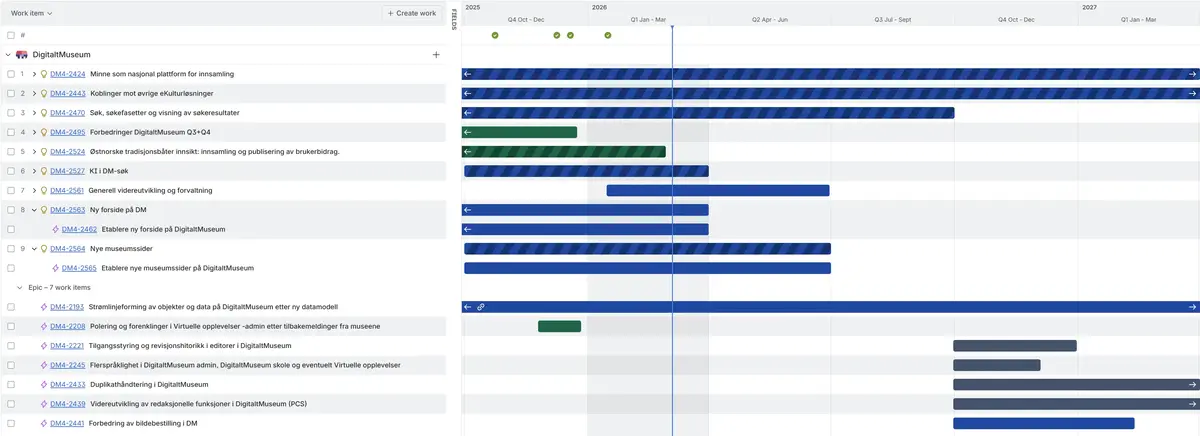Screen dimensions: 1200x436
Task: Open the Work item dropdown
Action: [x=31, y=13]
